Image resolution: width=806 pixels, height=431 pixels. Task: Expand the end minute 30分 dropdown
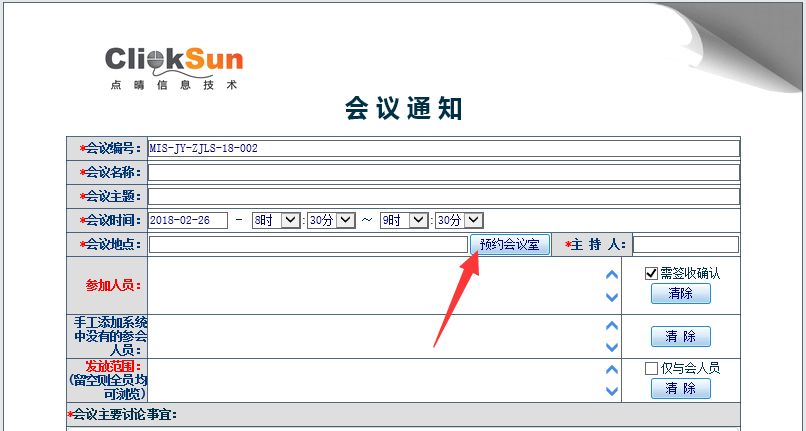click(460, 220)
